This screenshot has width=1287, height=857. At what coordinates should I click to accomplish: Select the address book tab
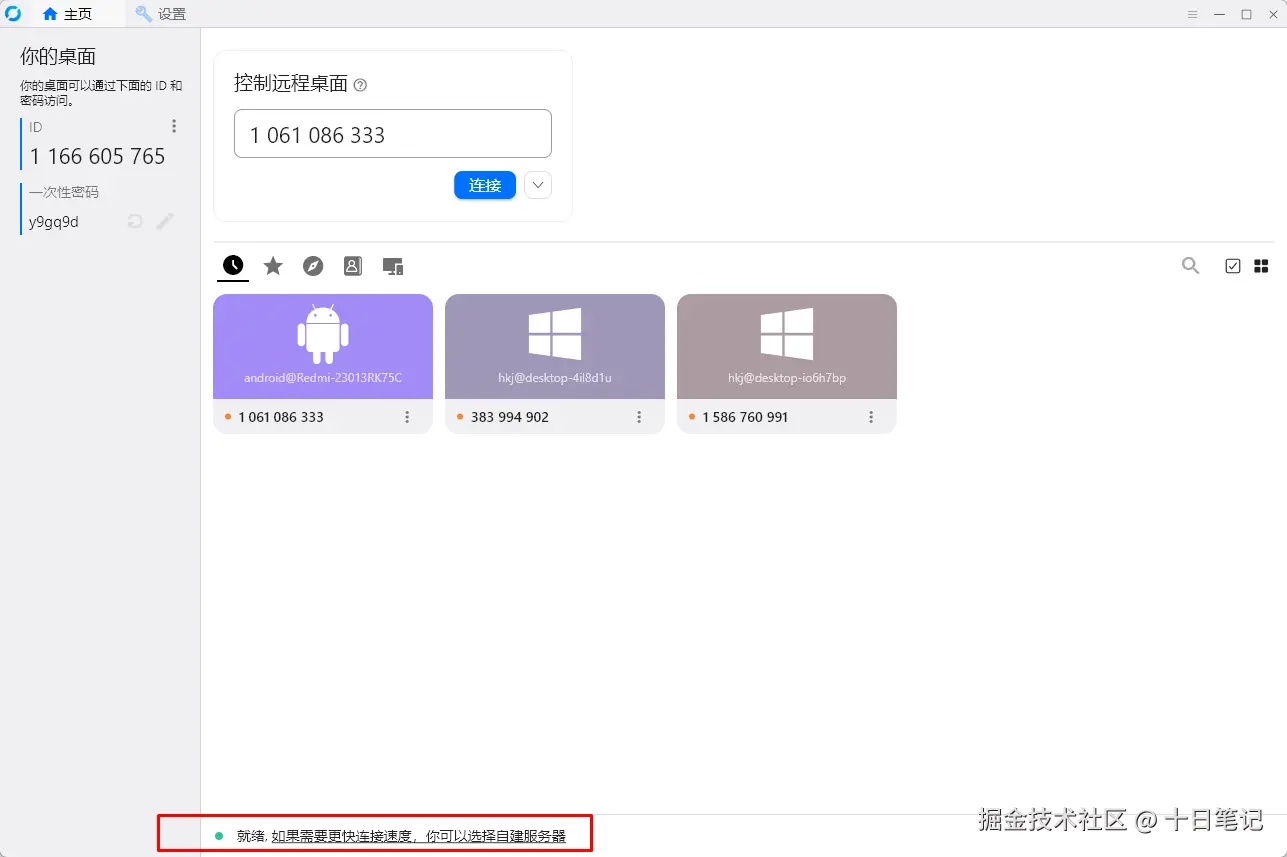tap(353, 266)
